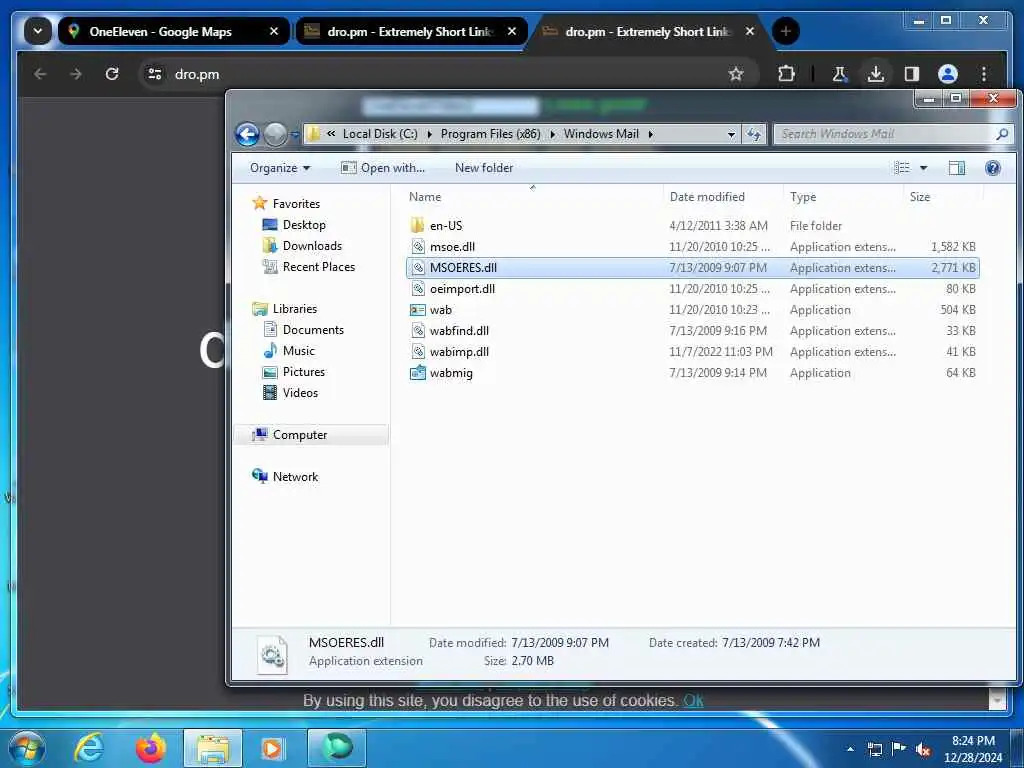Expand arrow after Windows Mail breadcrumb

pyautogui.click(x=650, y=134)
